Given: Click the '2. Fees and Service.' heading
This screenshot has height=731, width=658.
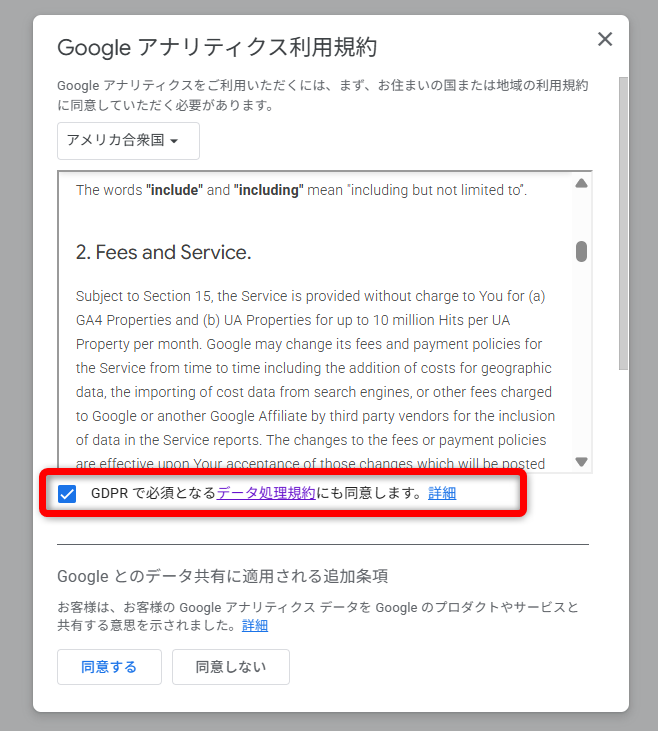Looking at the screenshot, I should 164,252.
